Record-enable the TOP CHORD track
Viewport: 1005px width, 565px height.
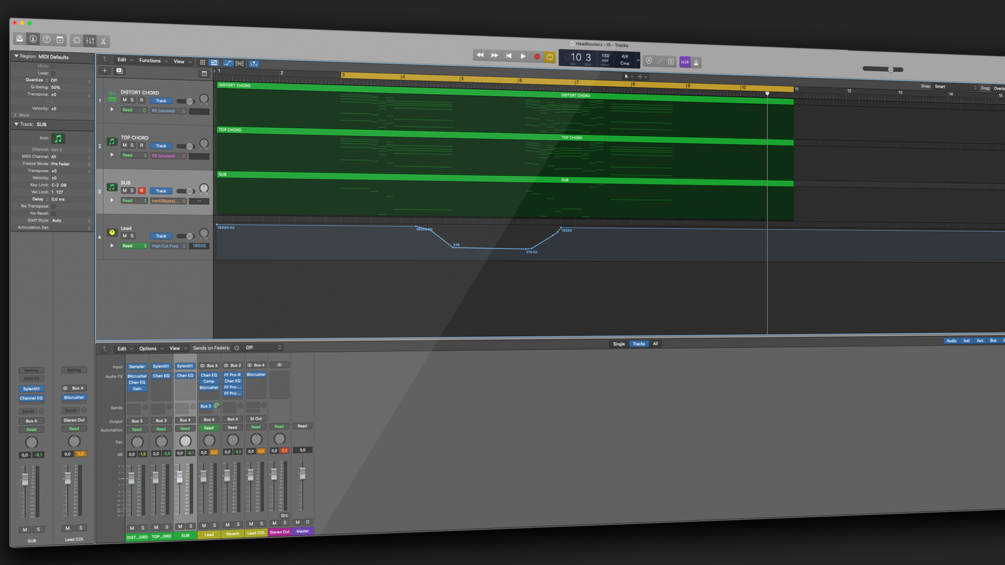point(142,145)
